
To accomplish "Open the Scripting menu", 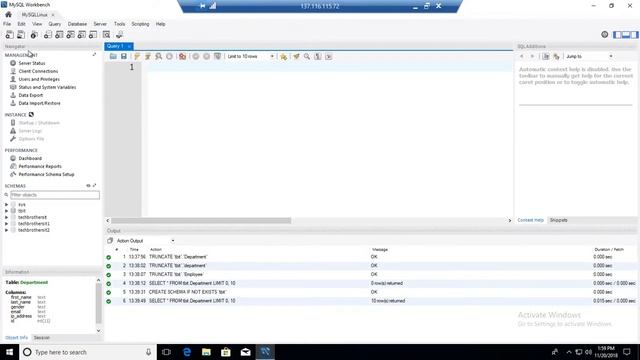I will pos(140,24).
